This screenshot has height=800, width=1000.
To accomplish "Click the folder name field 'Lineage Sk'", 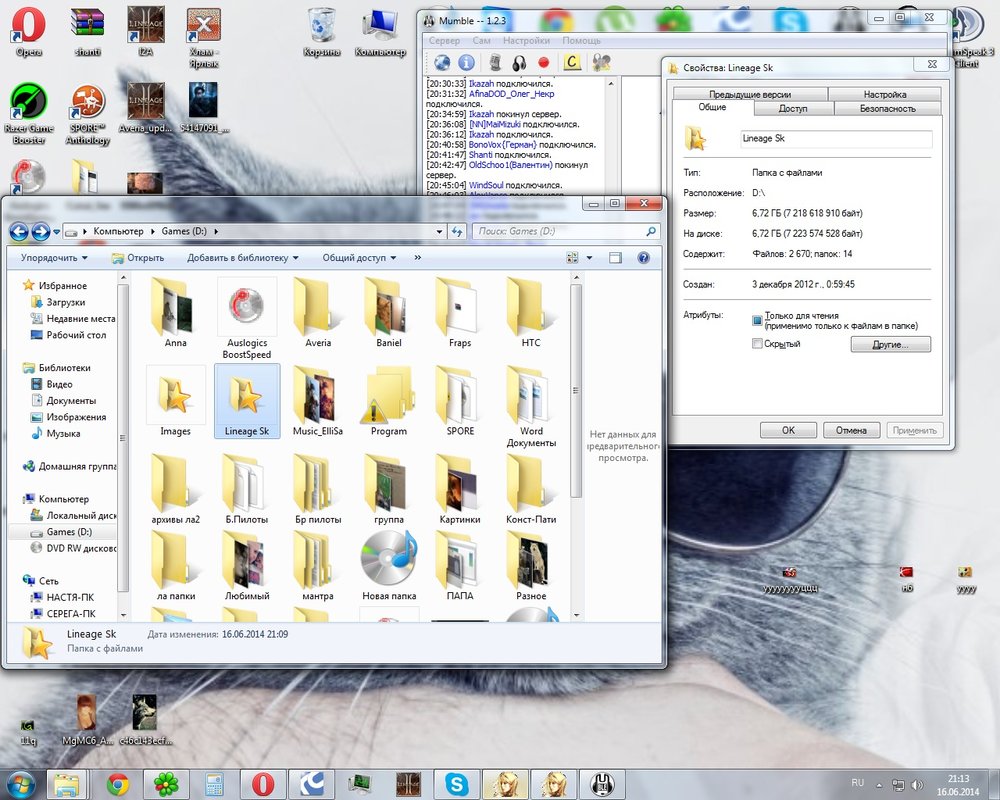I will (835, 139).
